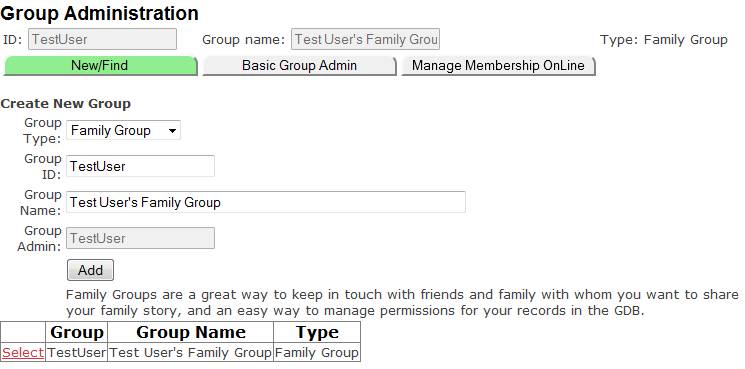Open the Group Type dropdown arrow
The width and height of the screenshot is (745, 369).
(x=172, y=131)
